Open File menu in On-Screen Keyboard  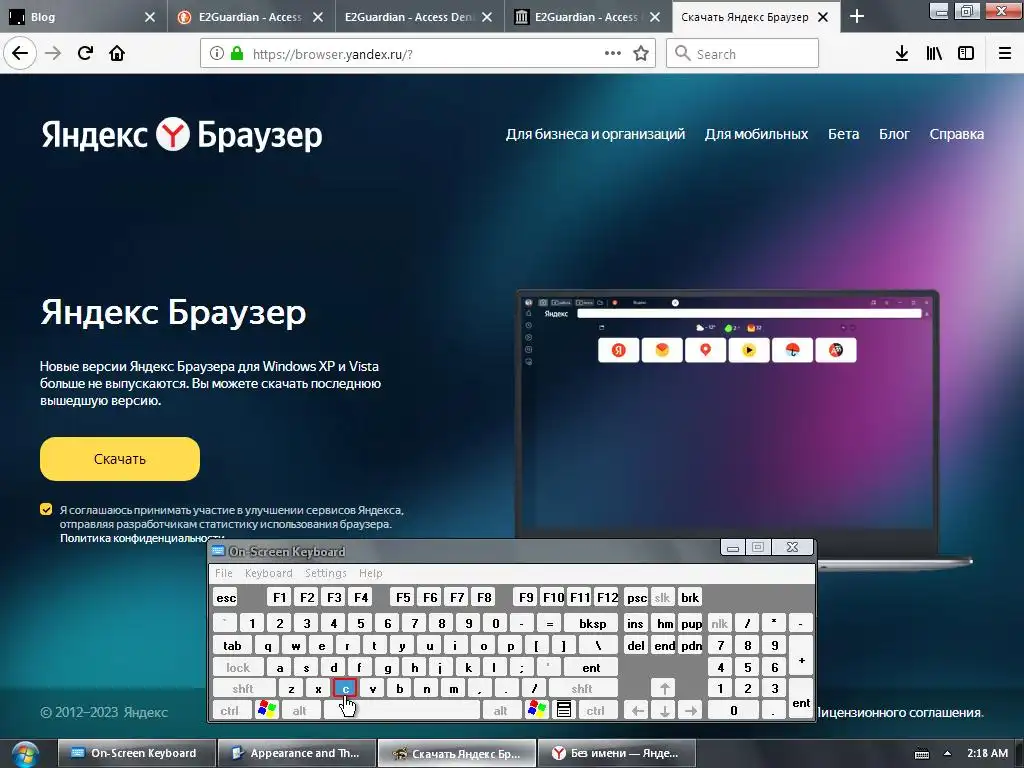click(224, 573)
